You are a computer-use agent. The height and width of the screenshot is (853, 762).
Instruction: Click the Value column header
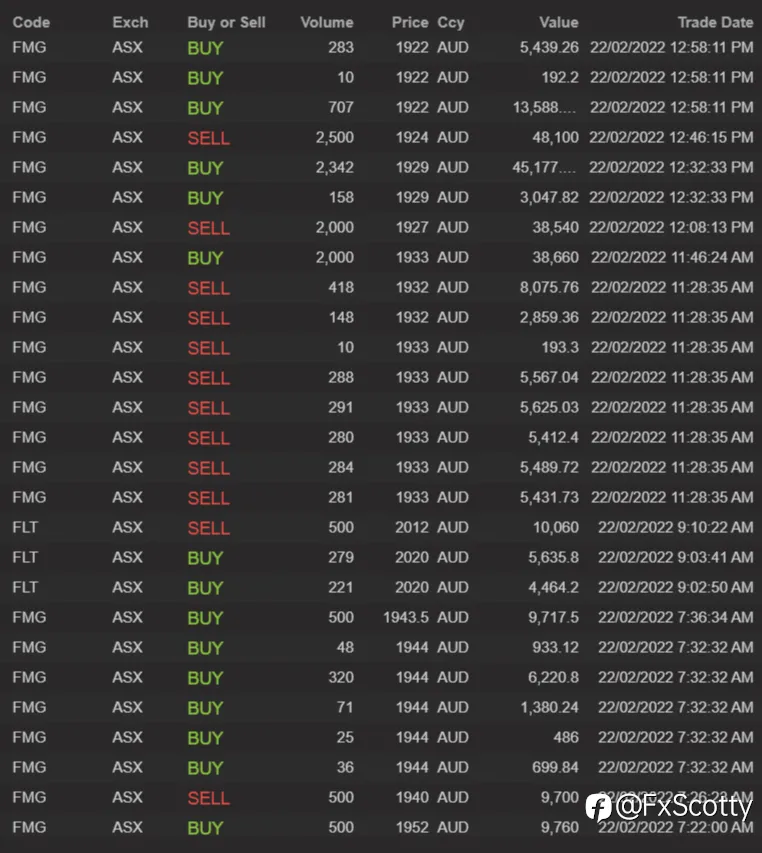coord(559,22)
